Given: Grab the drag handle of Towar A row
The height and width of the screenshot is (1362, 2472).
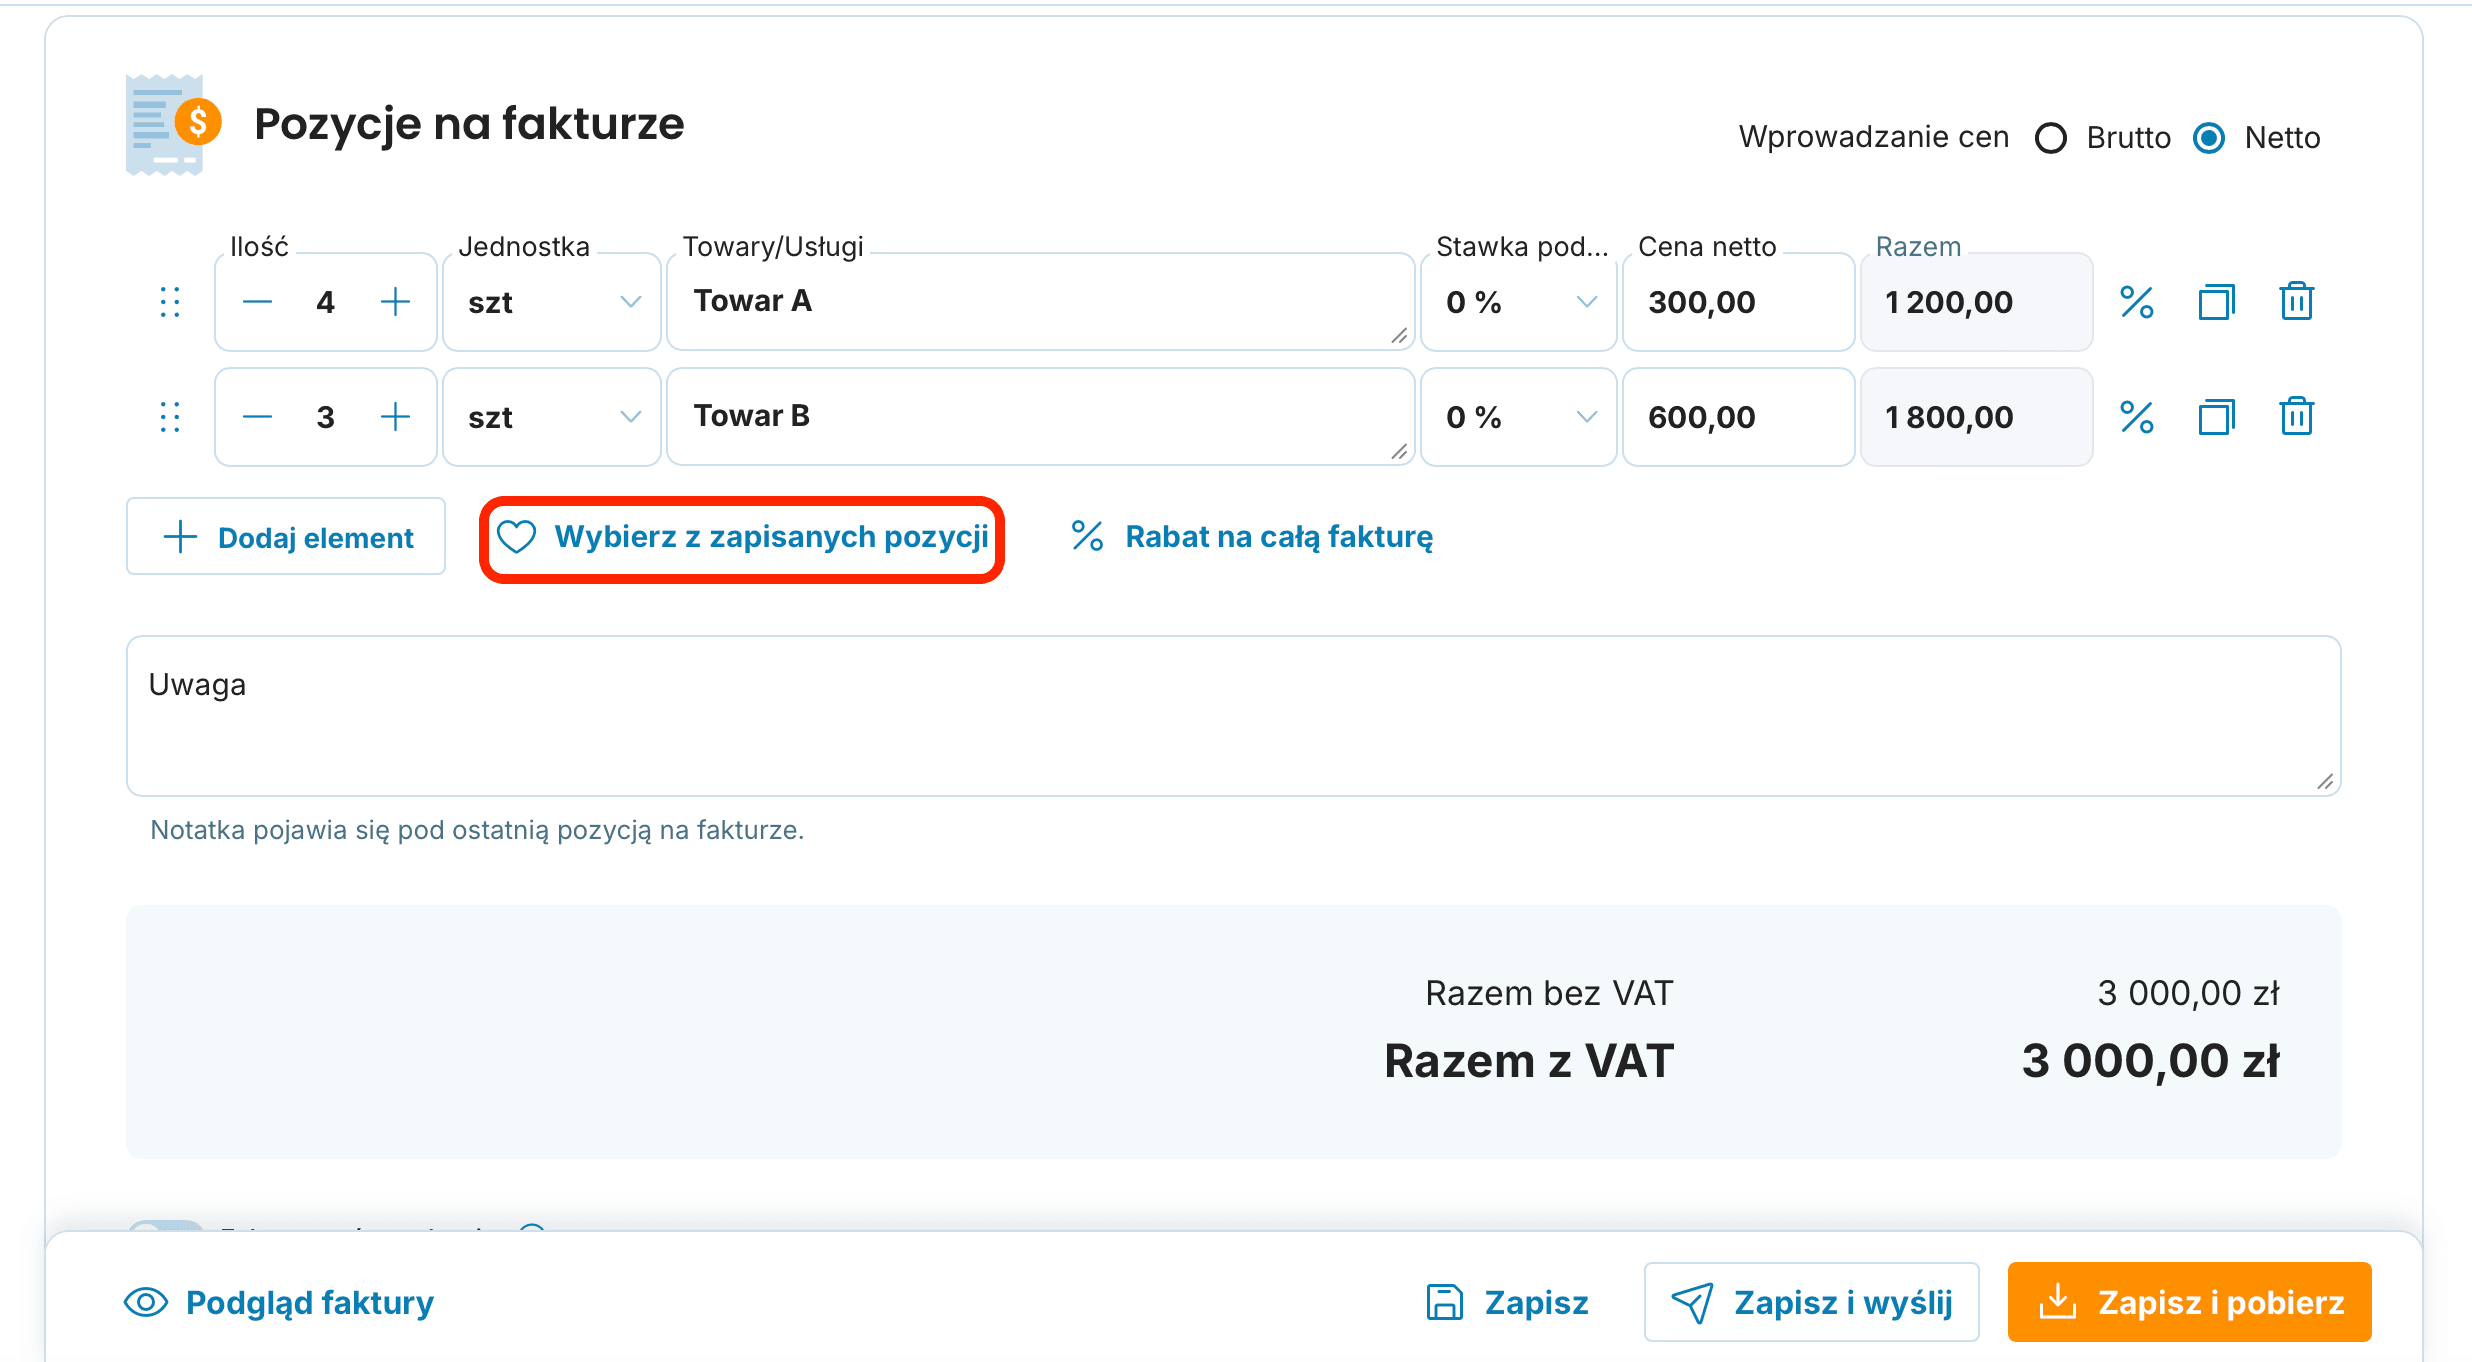Looking at the screenshot, I should point(170,302).
